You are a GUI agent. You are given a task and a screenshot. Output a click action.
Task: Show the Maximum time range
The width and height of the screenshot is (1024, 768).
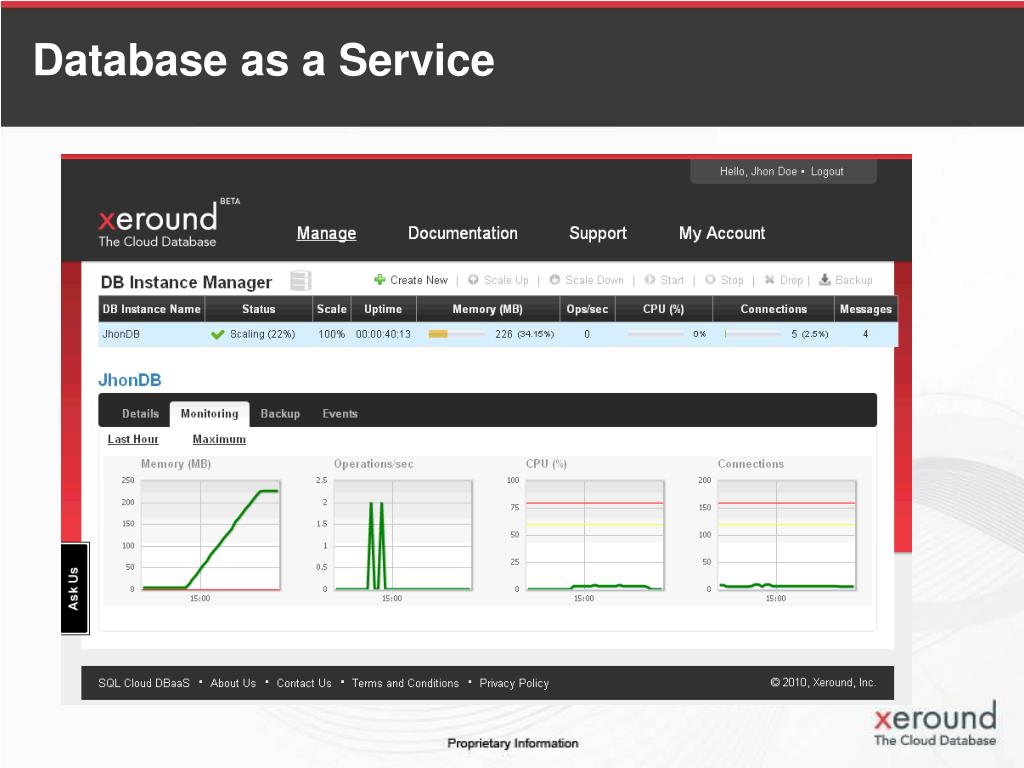click(x=219, y=439)
